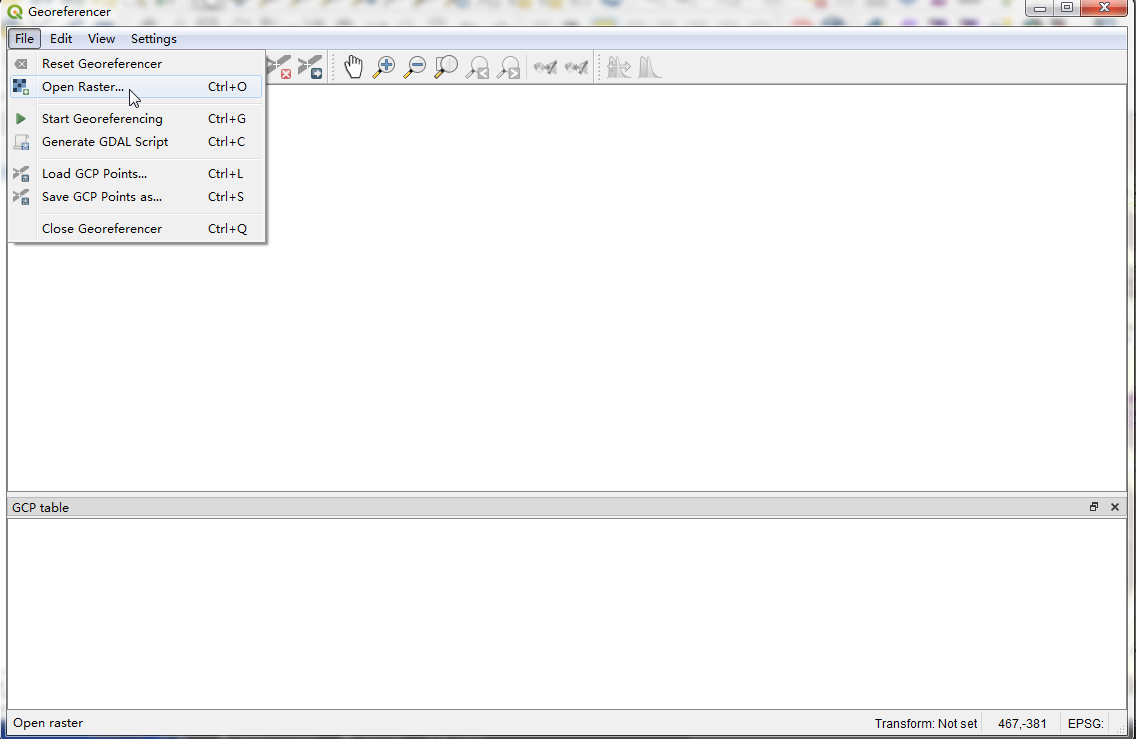Click the 467,-381 coordinate readout
1136x739 pixels.
(1022, 724)
